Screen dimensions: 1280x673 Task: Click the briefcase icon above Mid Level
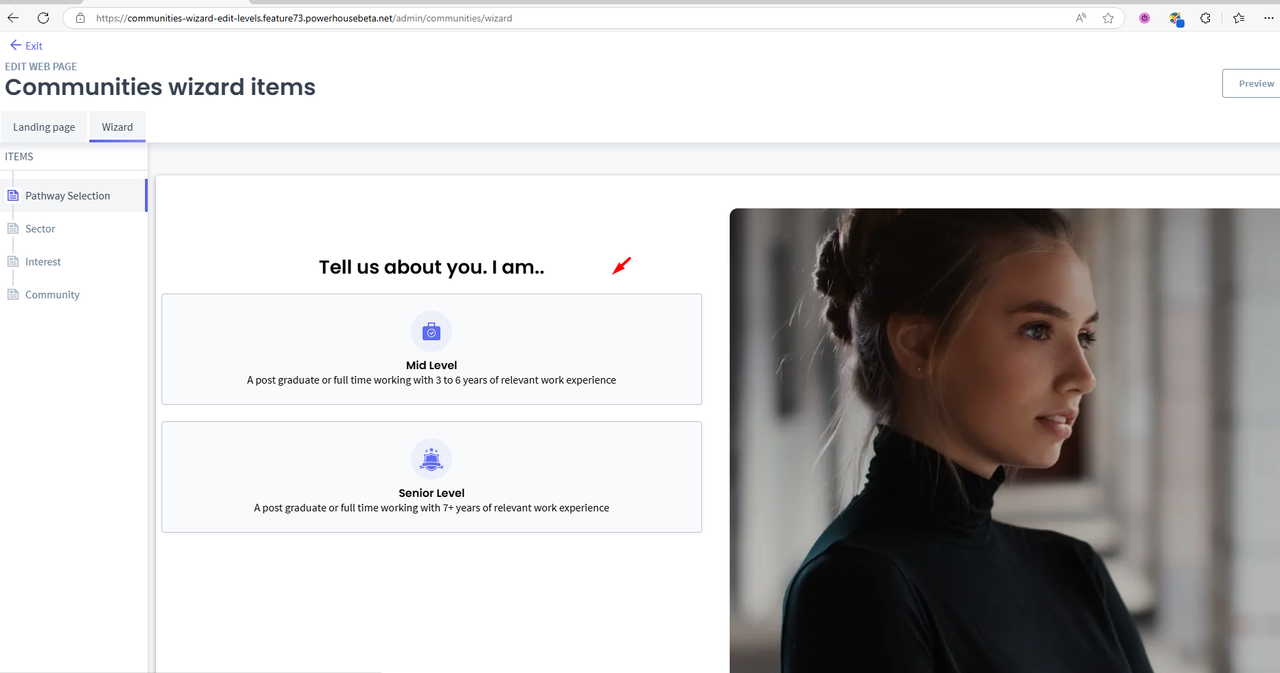431,331
